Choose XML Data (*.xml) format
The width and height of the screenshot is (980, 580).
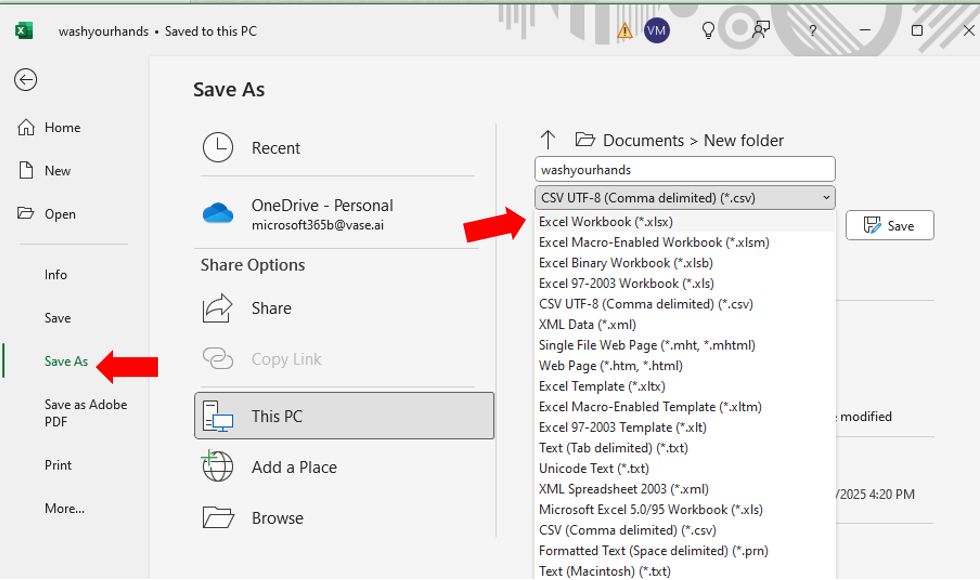coord(685,325)
